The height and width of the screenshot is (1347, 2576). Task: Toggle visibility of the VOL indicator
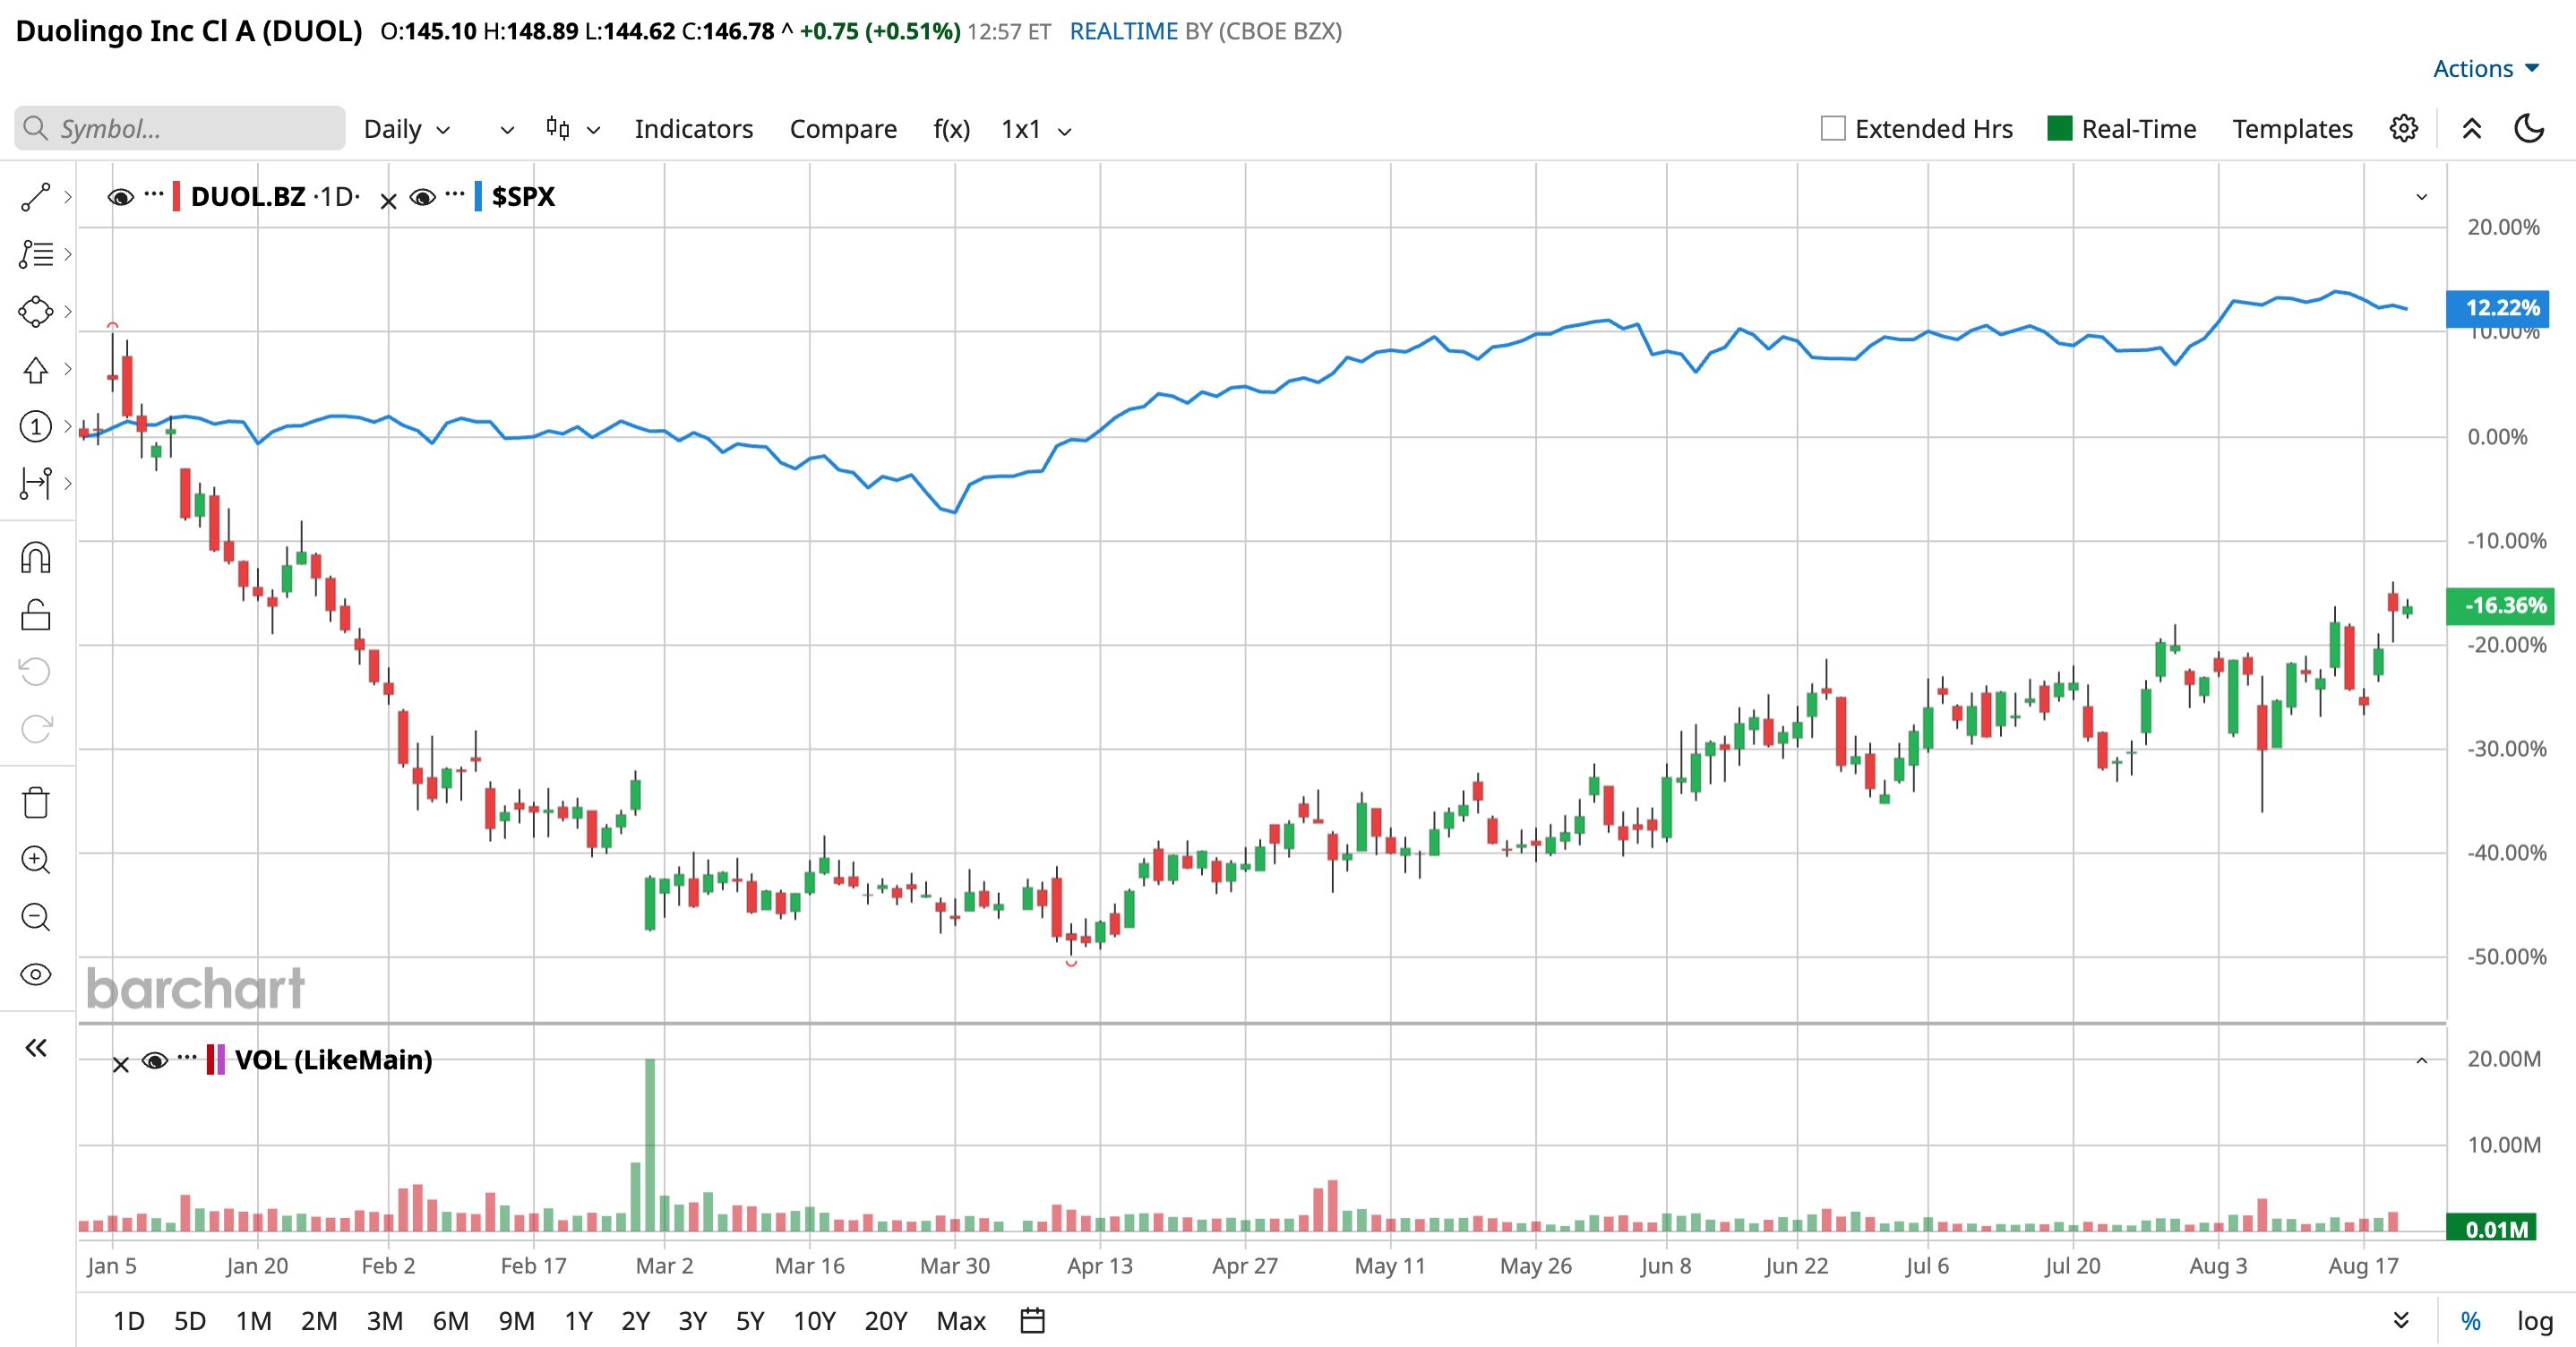(x=155, y=1061)
